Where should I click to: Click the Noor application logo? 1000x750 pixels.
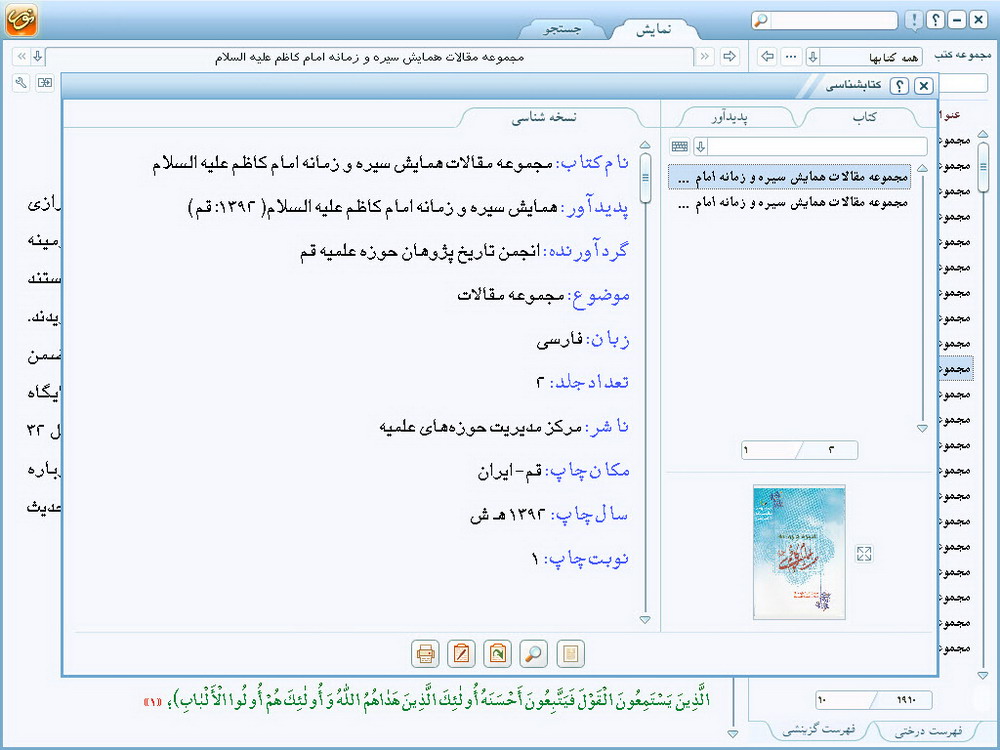click(21, 21)
